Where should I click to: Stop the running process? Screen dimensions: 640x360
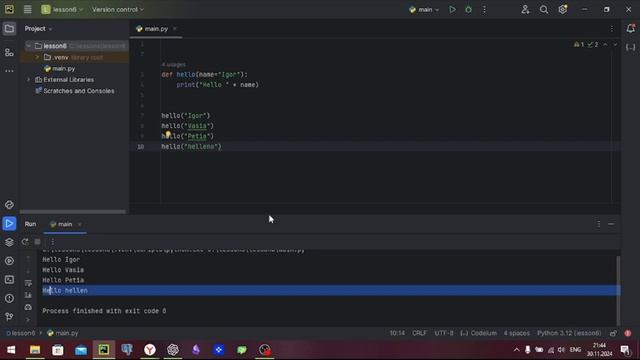(x=38, y=242)
